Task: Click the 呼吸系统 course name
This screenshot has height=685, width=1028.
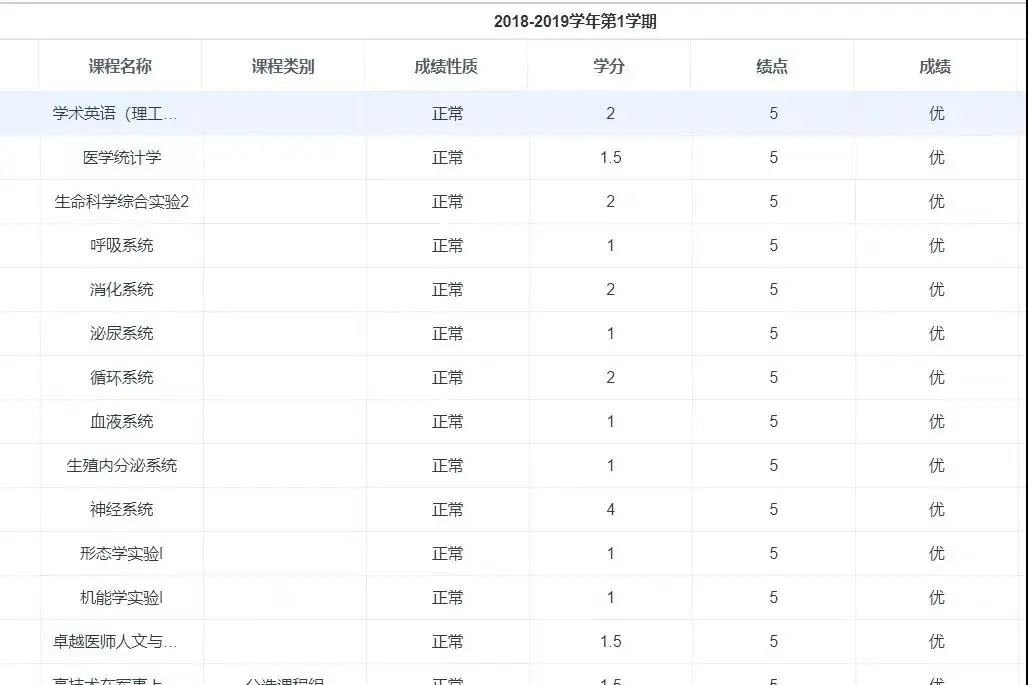Action: pyautogui.click(x=122, y=246)
